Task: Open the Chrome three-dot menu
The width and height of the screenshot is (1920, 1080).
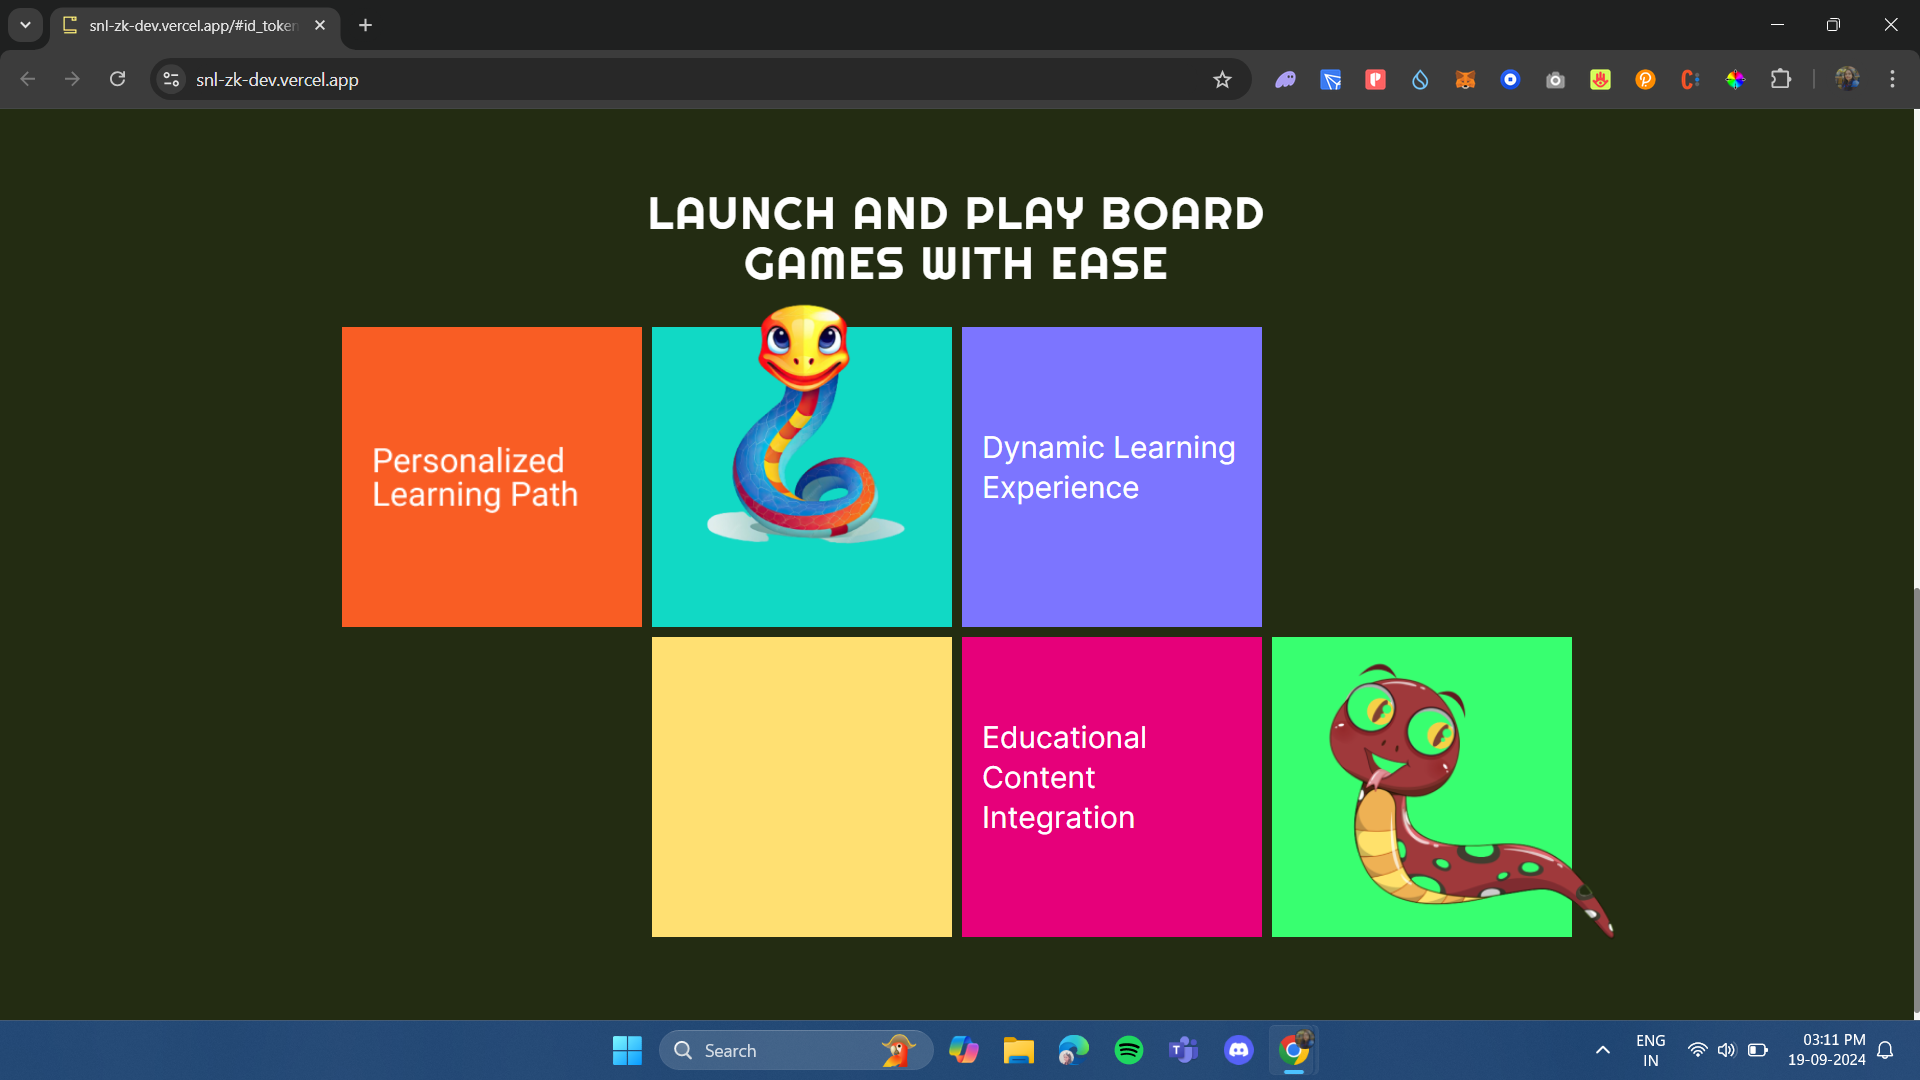Action: coord(1892,79)
